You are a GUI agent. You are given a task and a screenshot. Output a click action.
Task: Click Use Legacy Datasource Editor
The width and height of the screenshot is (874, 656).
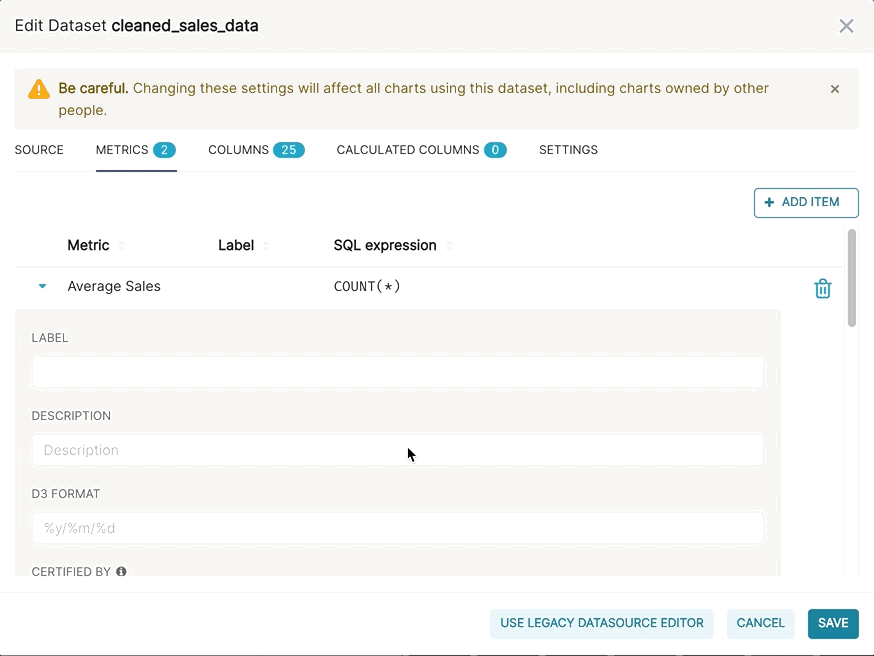click(601, 623)
